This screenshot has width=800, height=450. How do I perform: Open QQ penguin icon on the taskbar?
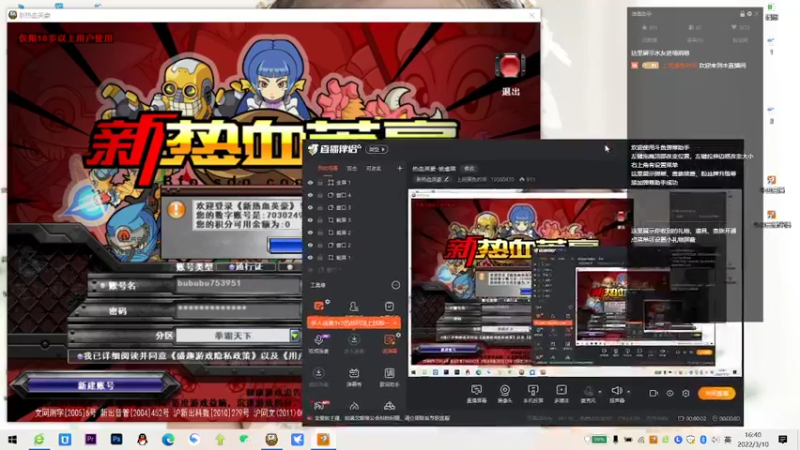pyautogui.click(x=142, y=439)
